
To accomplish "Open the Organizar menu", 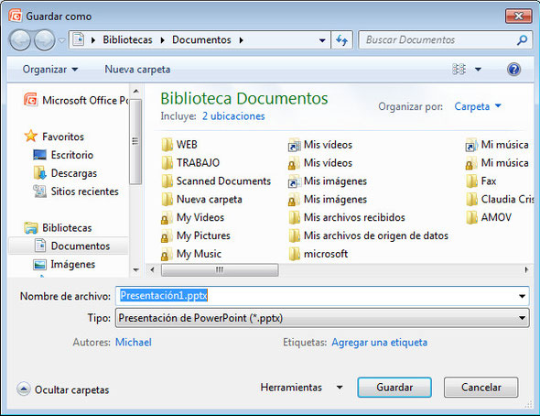I will coord(50,69).
